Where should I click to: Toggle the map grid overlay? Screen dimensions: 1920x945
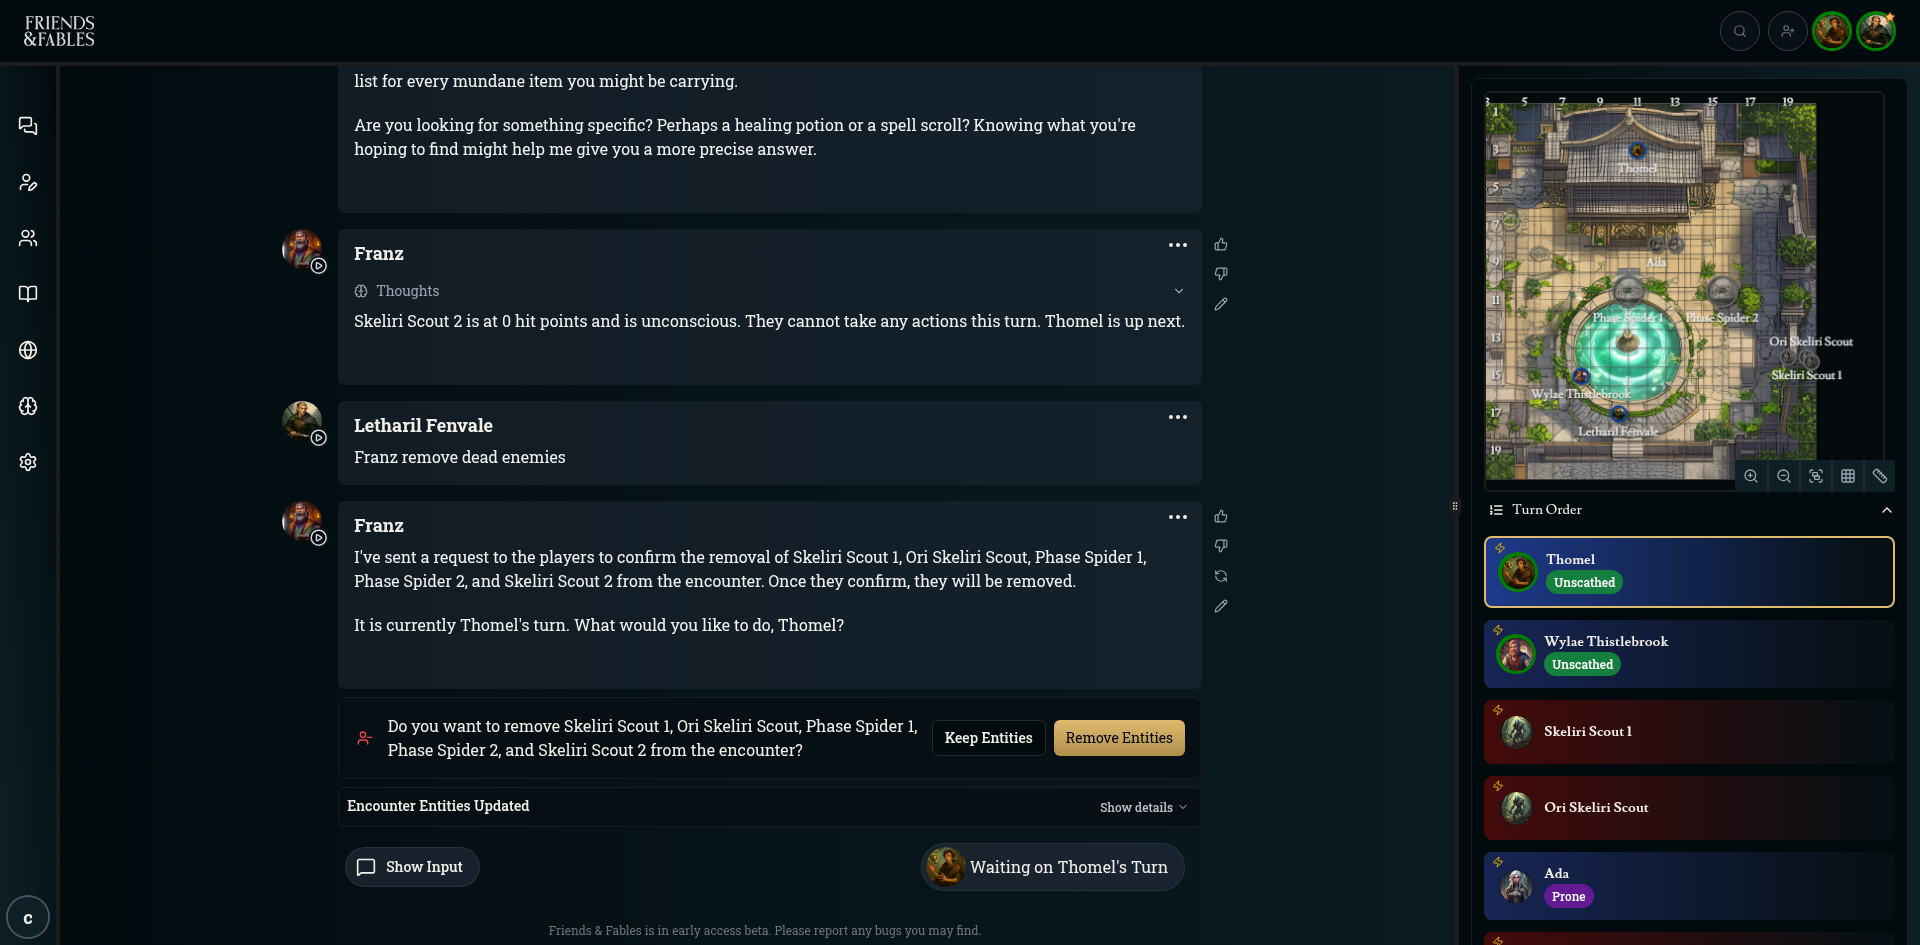pos(1848,477)
